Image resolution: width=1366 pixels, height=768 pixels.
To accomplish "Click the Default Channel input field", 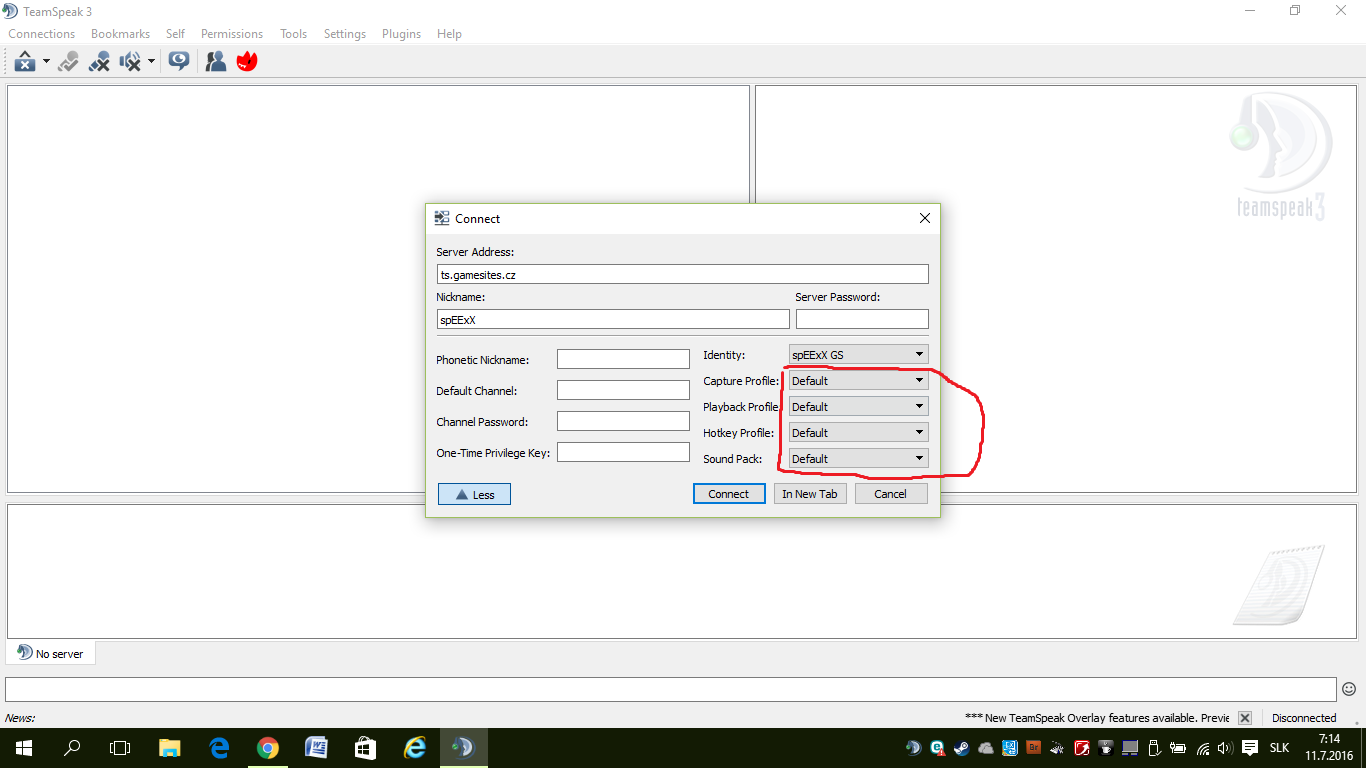I will pos(623,390).
